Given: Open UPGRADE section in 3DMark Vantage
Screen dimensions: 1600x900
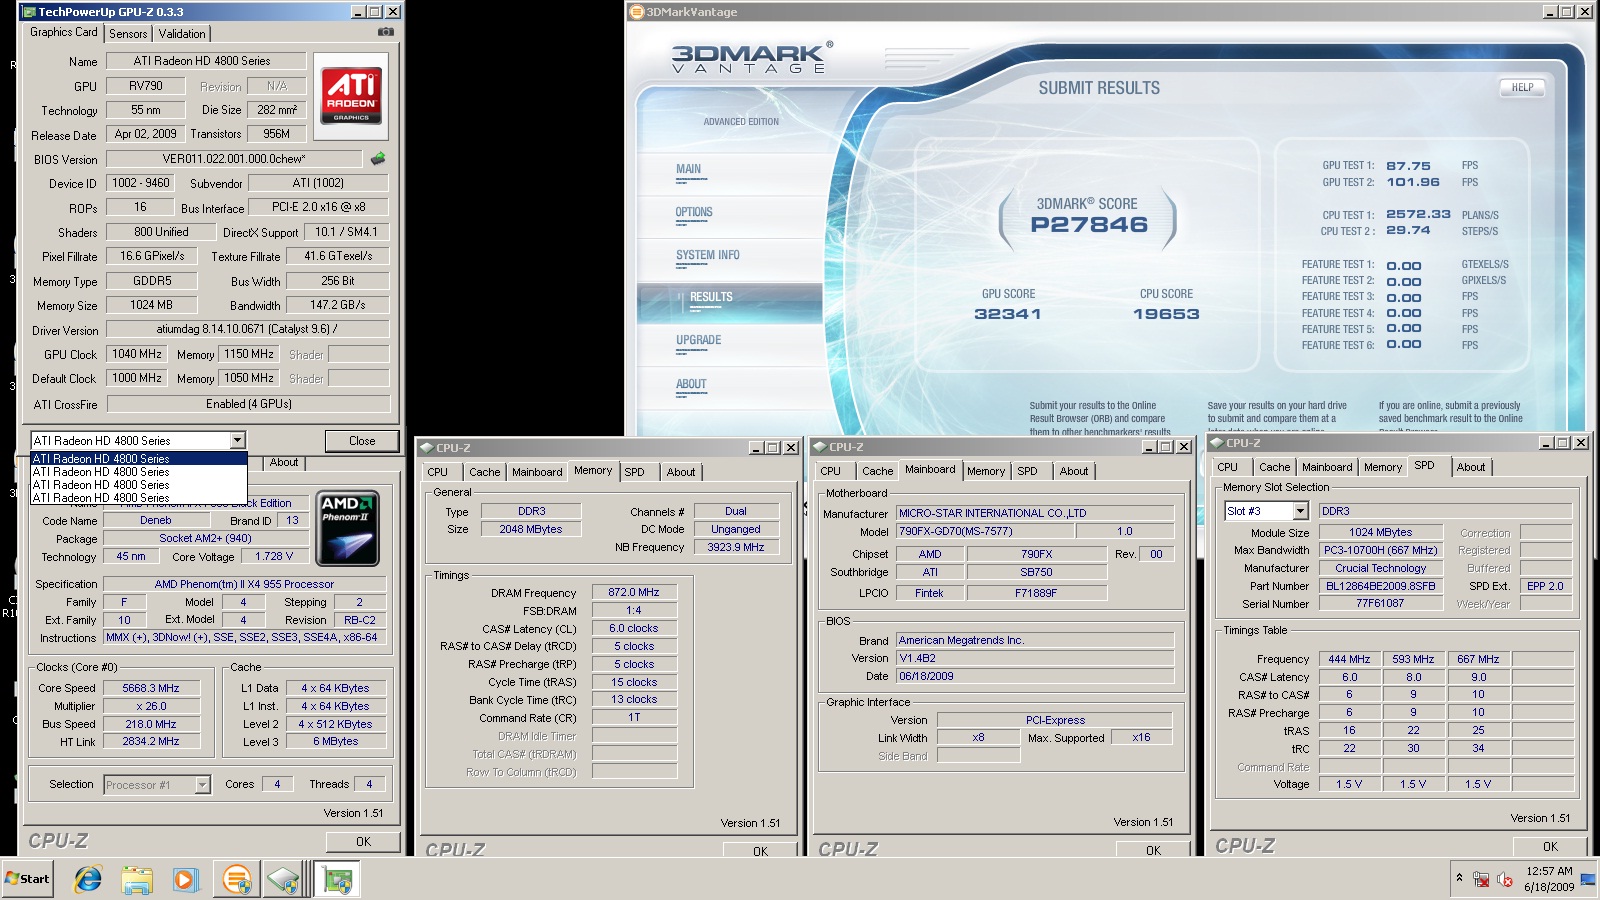Looking at the screenshot, I should [x=698, y=340].
